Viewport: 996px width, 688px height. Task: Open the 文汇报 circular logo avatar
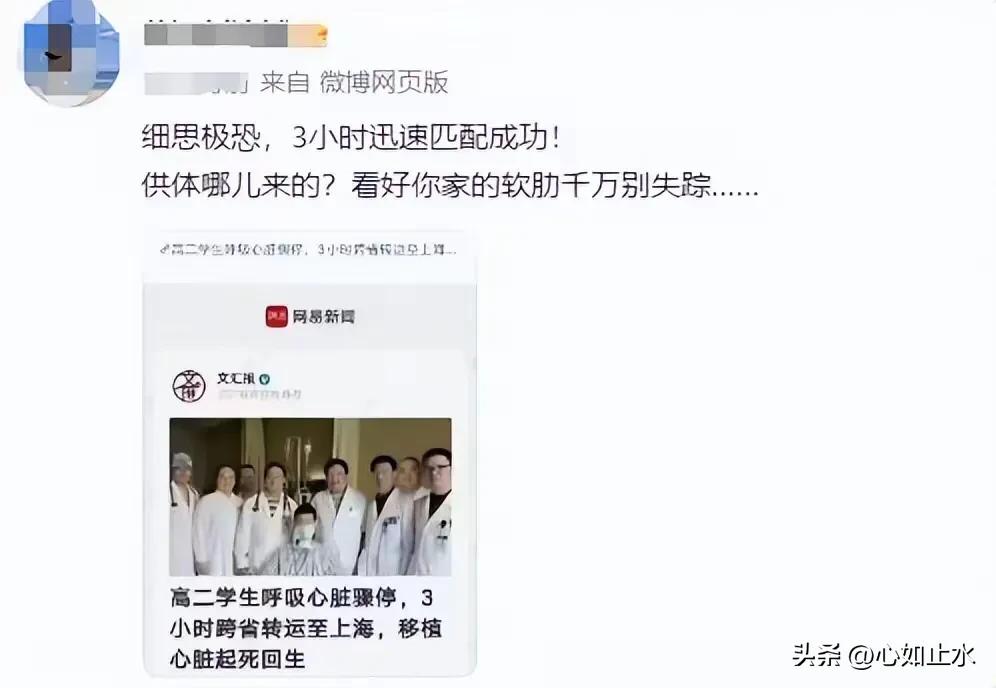click(189, 385)
